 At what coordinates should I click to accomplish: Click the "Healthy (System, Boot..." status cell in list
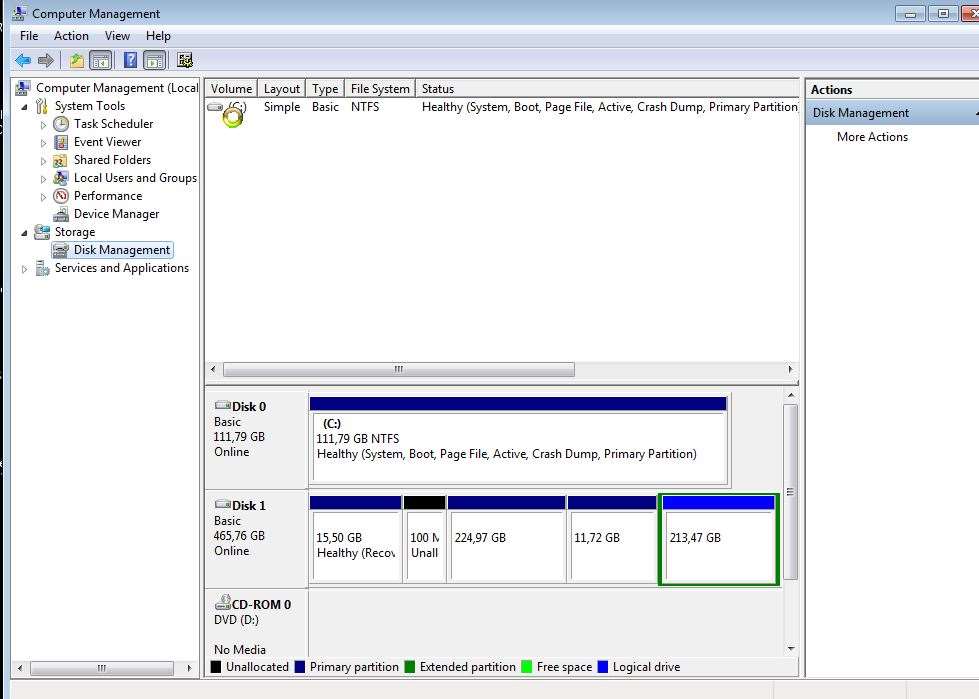(609, 107)
